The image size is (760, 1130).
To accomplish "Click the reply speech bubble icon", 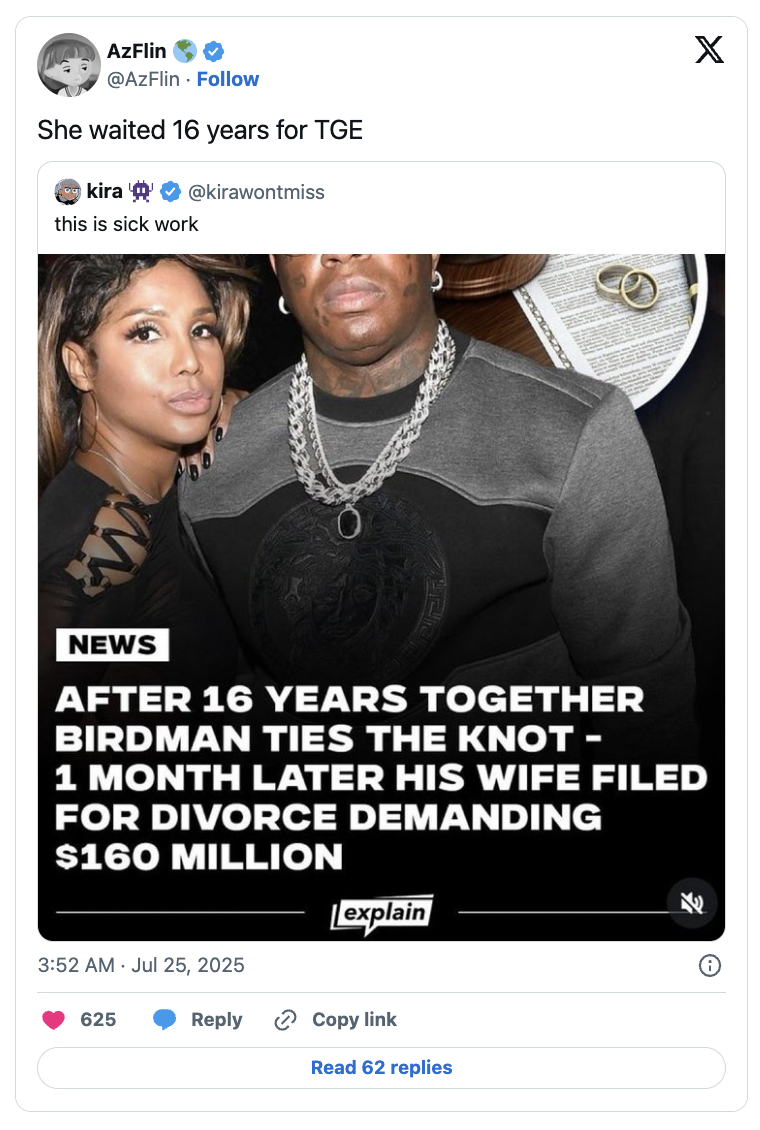I will (164, 1020).
